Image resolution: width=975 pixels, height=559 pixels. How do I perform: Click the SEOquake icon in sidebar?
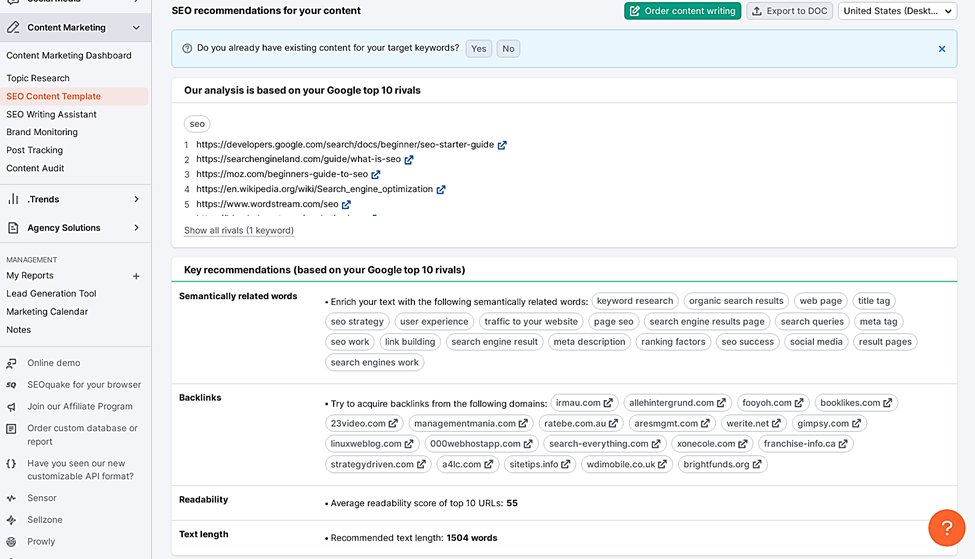(11, 385)
